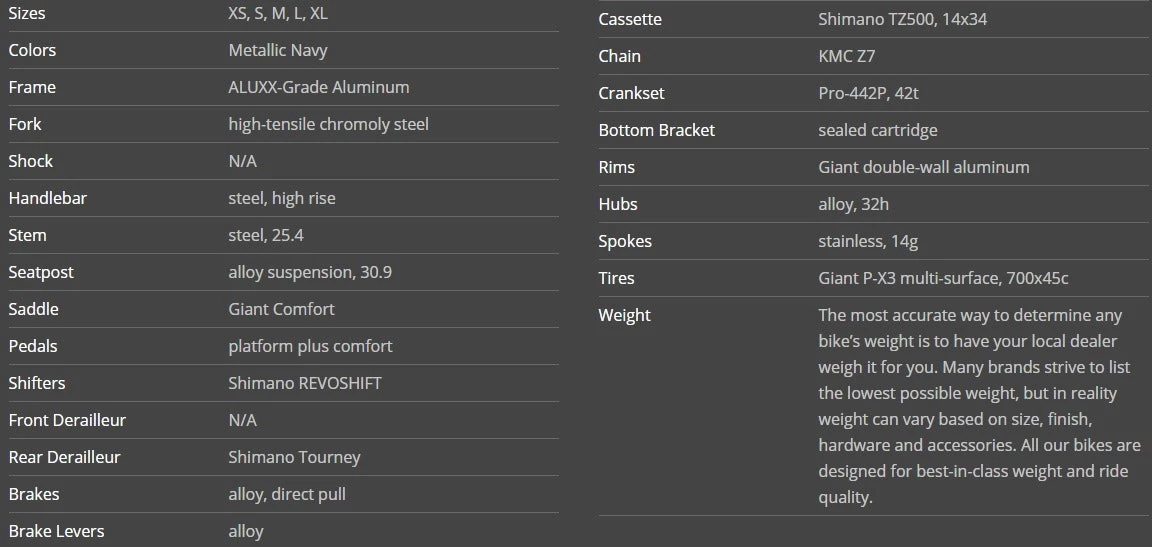Select the Shimano Tourney rear derailleur text
This screenshot has width=1152, height=547.
pyautogui.click(x=294, y=457)
